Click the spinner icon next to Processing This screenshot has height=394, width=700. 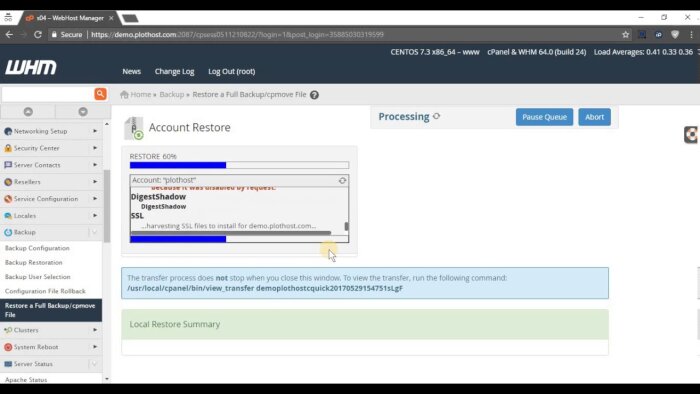(x=436, y=116)
